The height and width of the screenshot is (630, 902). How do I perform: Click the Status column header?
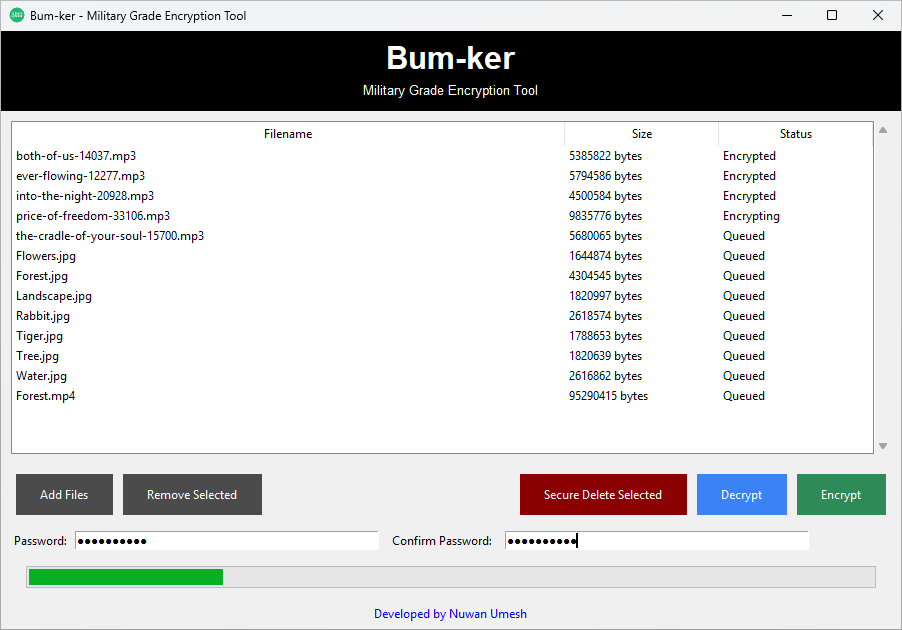coord(795,134)
